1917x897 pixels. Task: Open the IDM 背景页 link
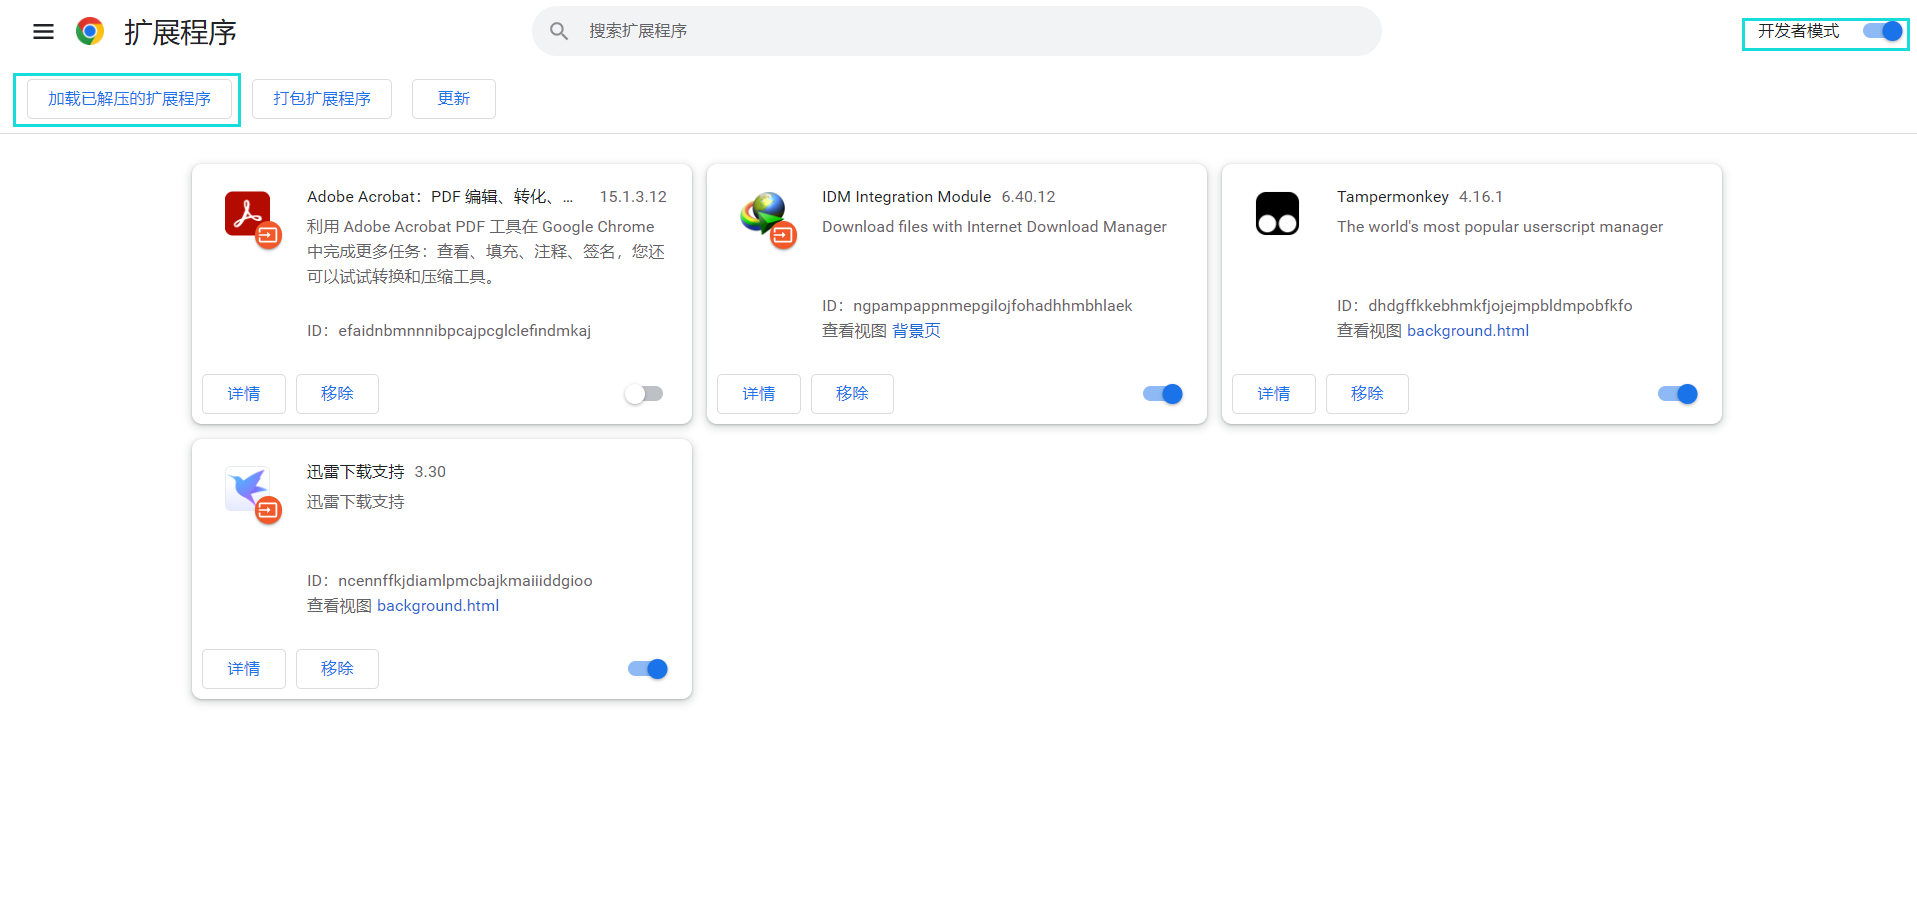pyautogui.click(x=916, y=331)
